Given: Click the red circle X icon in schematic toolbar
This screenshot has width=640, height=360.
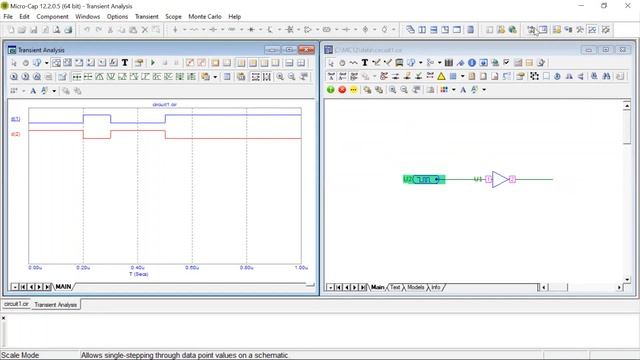Looking at the screenshot, I should click(342, 90).
